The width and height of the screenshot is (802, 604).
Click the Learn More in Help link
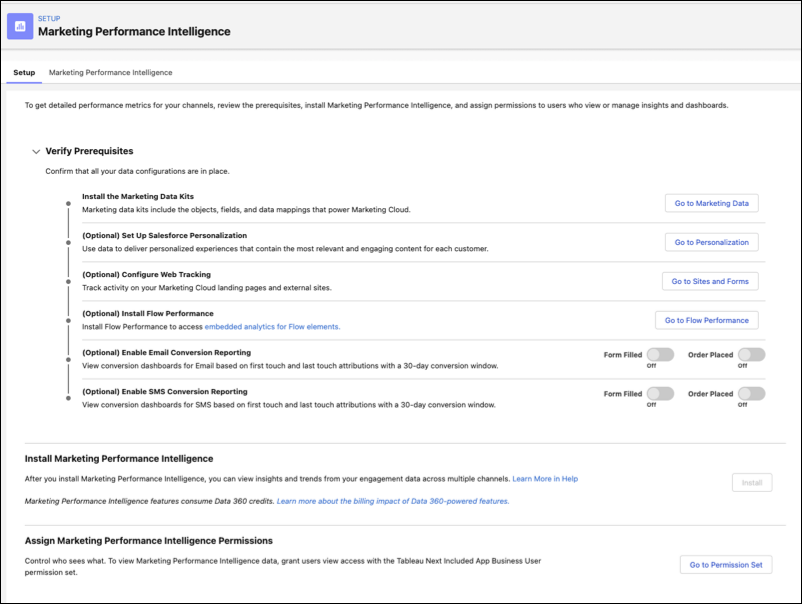[x=545, y=479]
